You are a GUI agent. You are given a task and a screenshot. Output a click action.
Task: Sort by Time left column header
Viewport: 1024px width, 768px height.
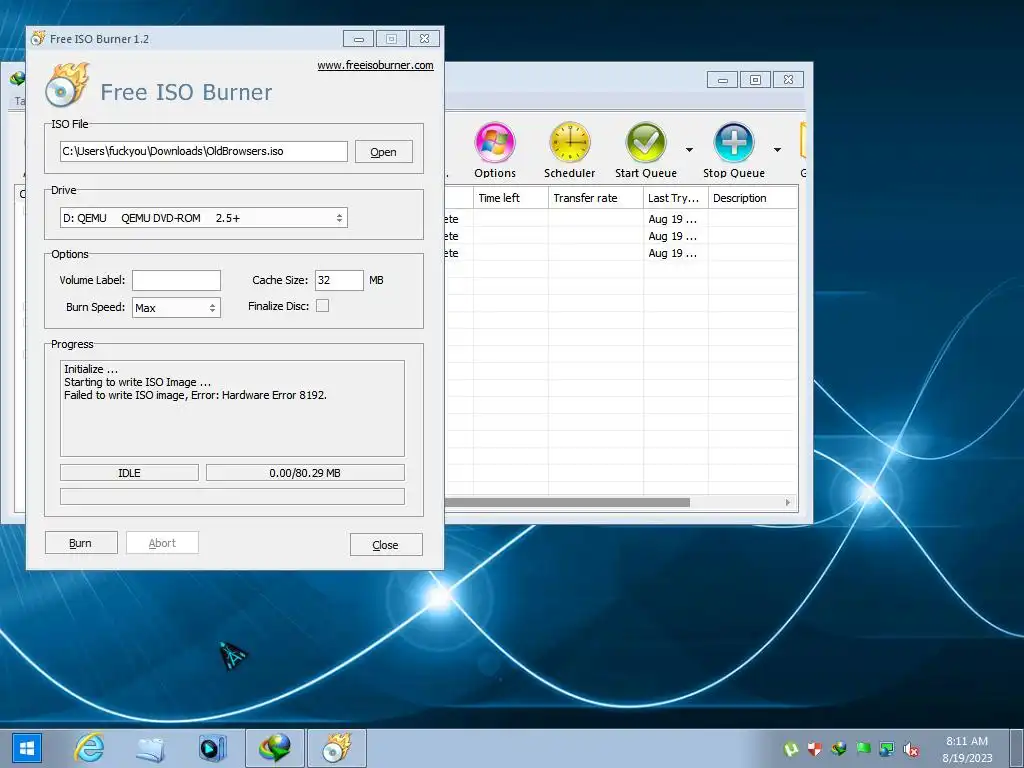(511, 198)
